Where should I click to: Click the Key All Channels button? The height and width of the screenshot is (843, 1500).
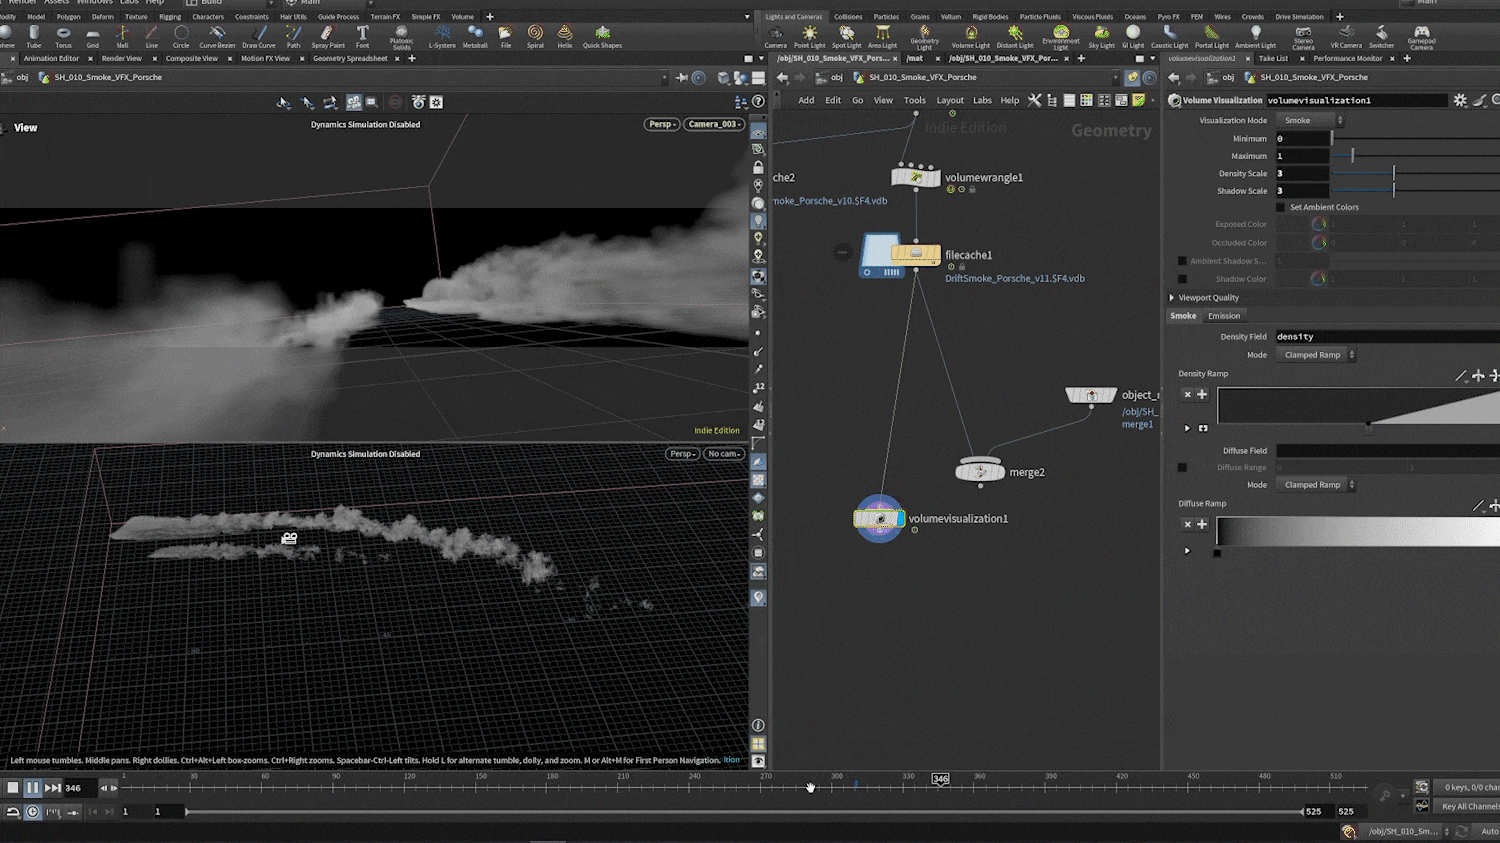click(x=1469, y=806)
